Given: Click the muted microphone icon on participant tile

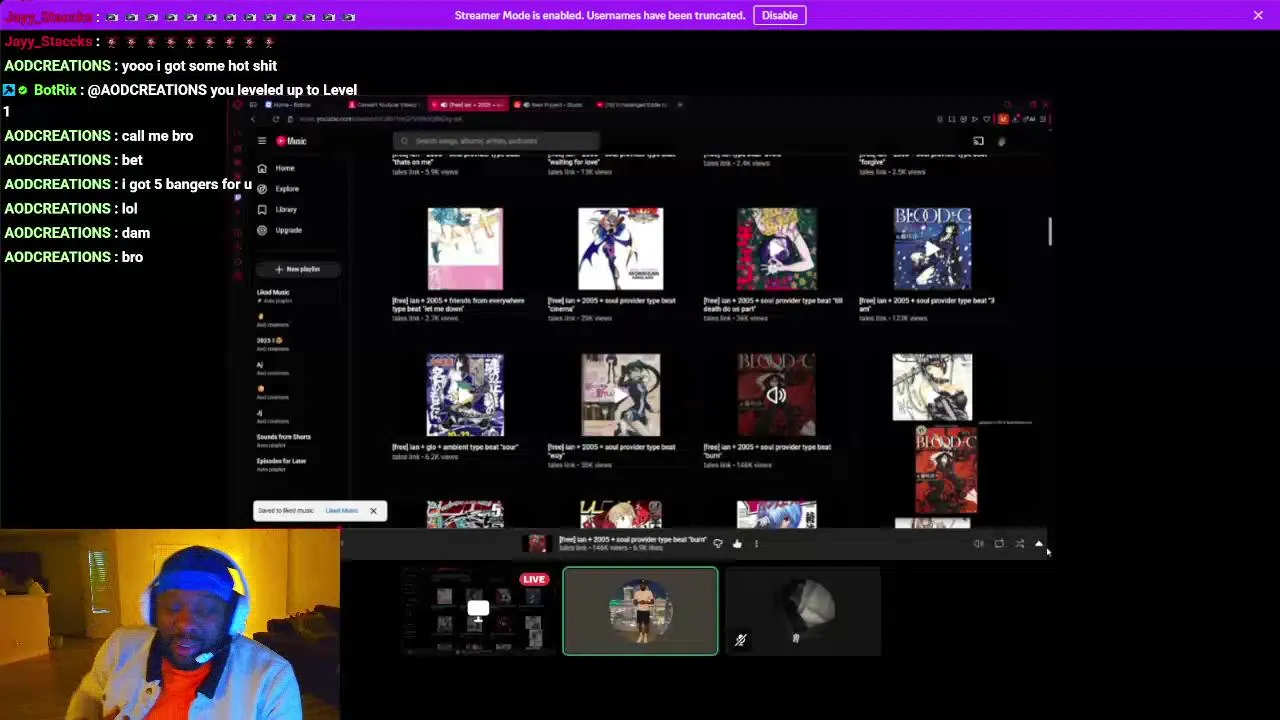Looking at the screenshot, I should pos(741,640).
